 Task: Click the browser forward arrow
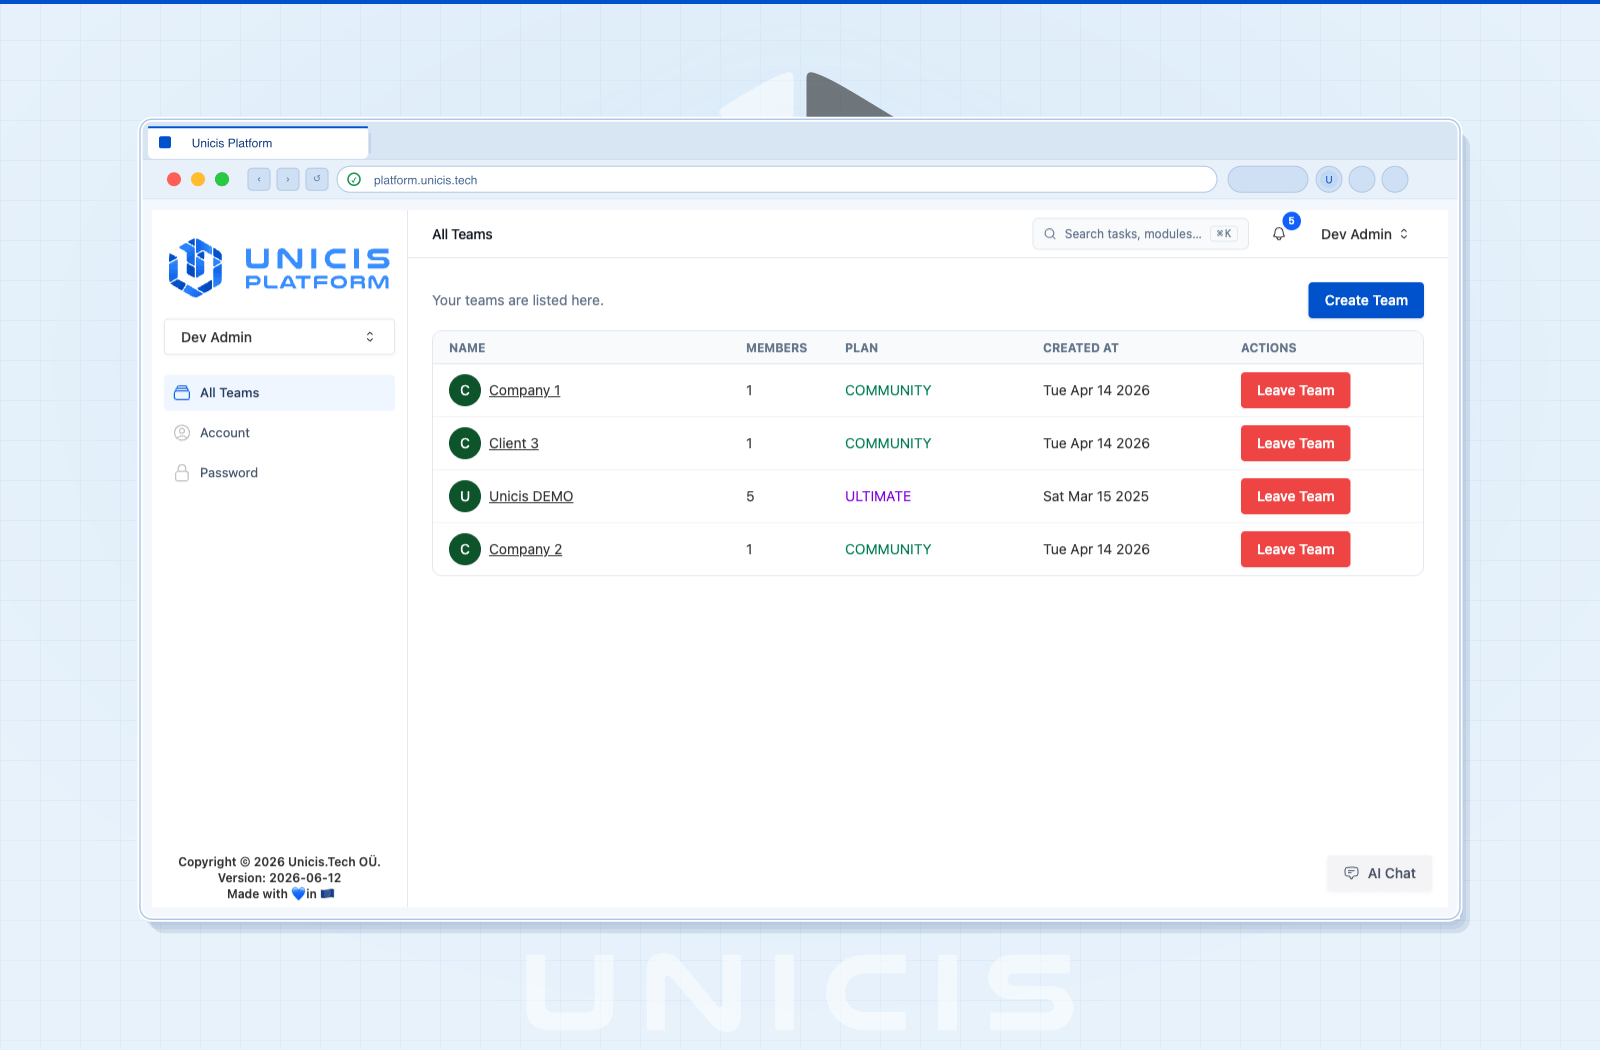[288, 179]
